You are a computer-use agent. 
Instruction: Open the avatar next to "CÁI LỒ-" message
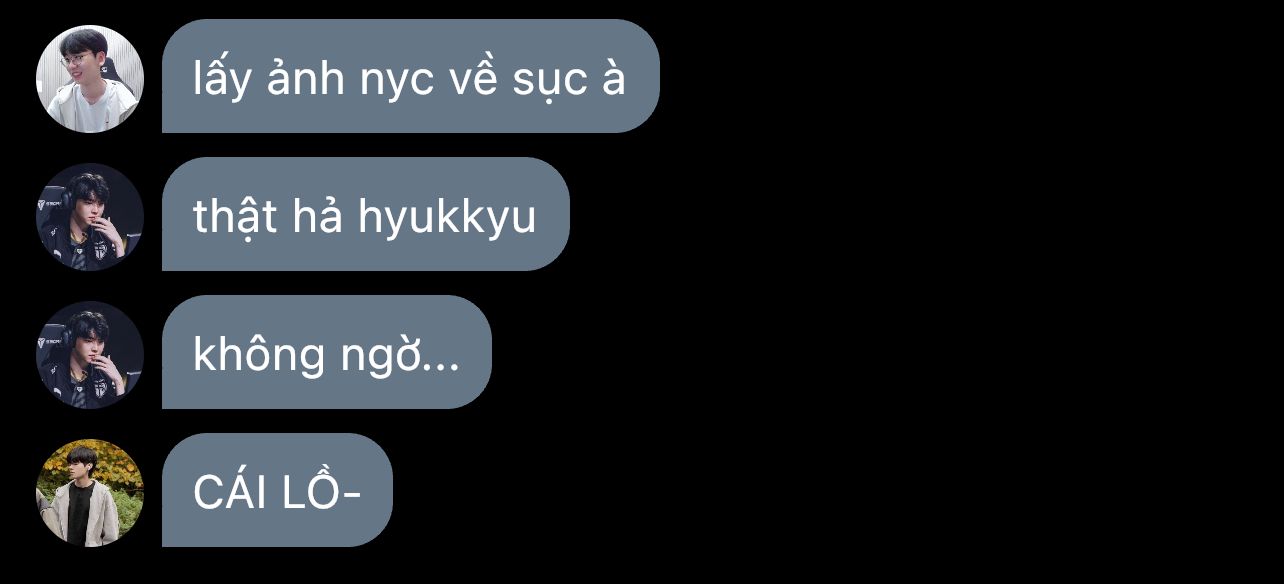(x=90, y=493)
